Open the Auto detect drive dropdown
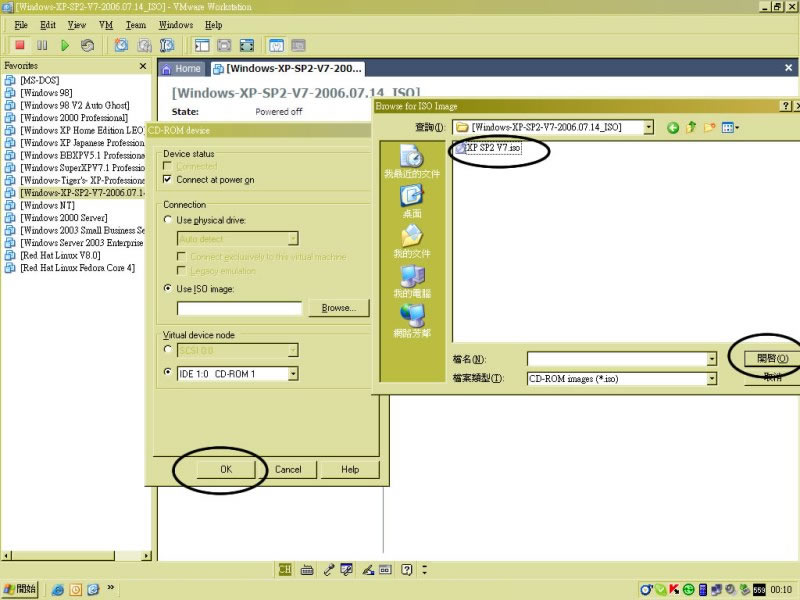The width and height of the screenshot is (800, 600). pyautogui.click(x=293, y=238)
